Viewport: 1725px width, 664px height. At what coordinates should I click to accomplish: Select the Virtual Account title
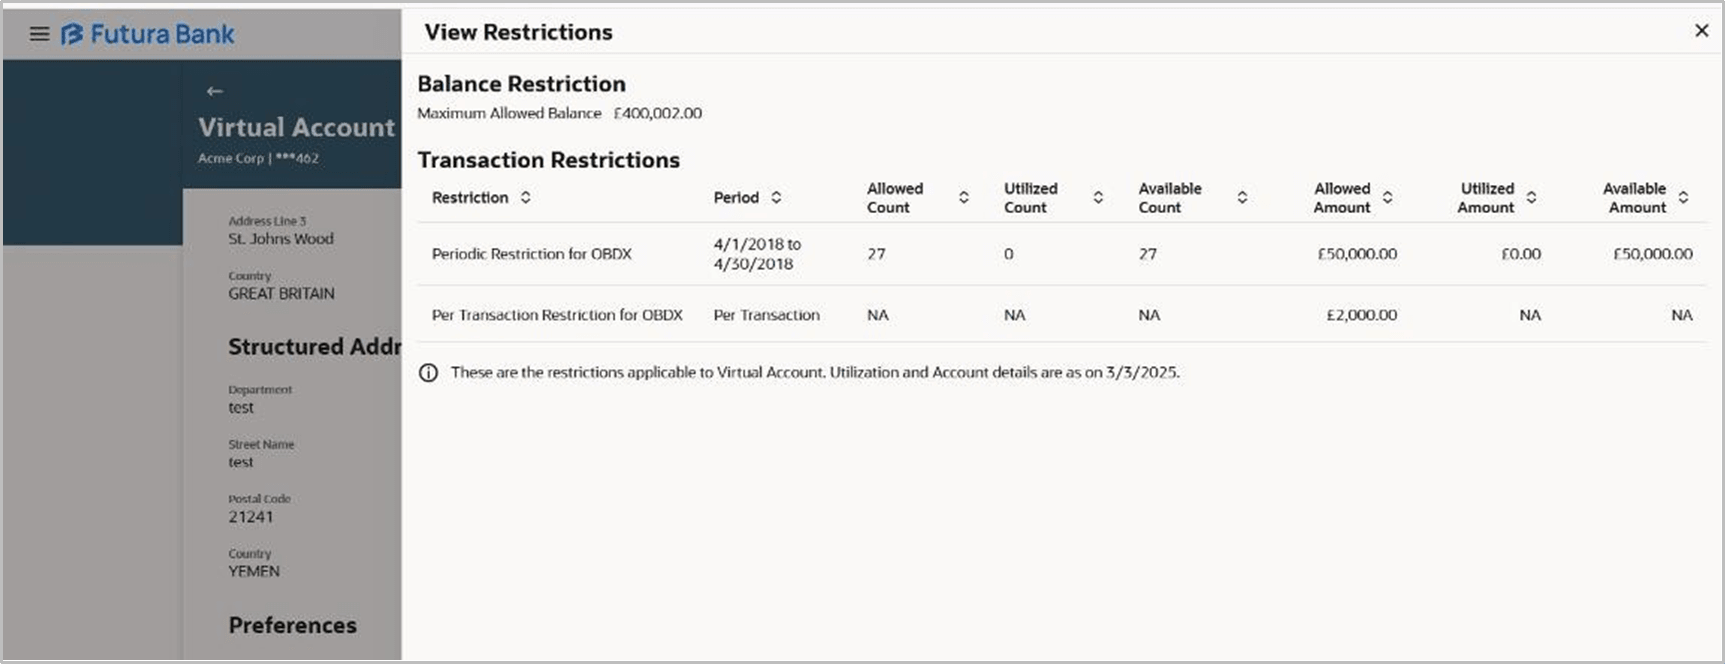(297, 127)
